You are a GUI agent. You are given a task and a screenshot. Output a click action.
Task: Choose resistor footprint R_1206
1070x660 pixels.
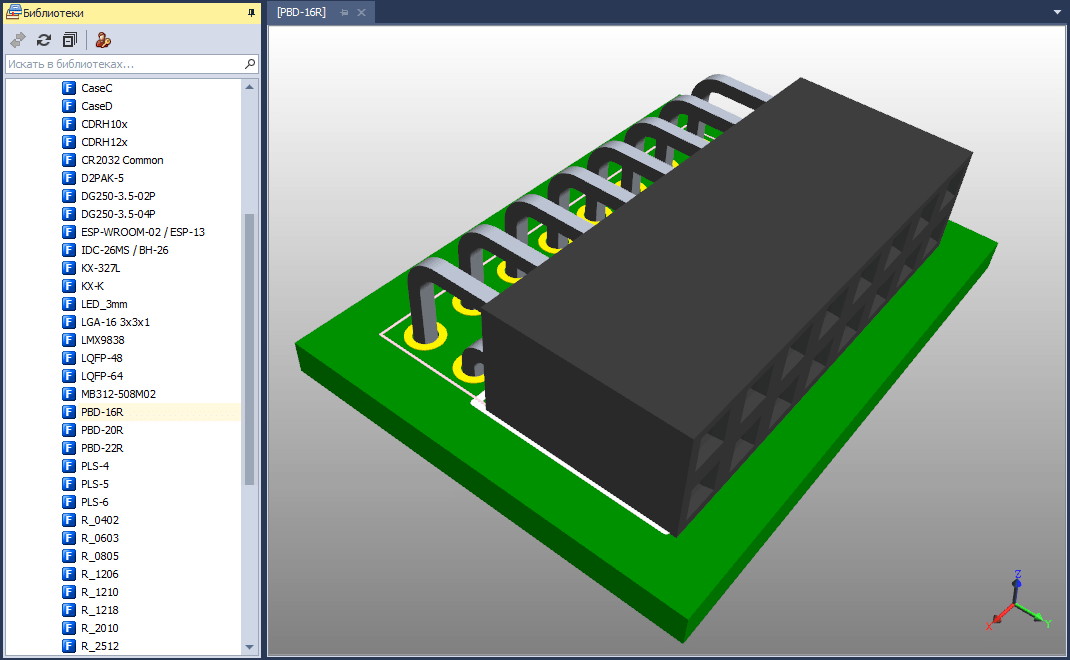100,574
